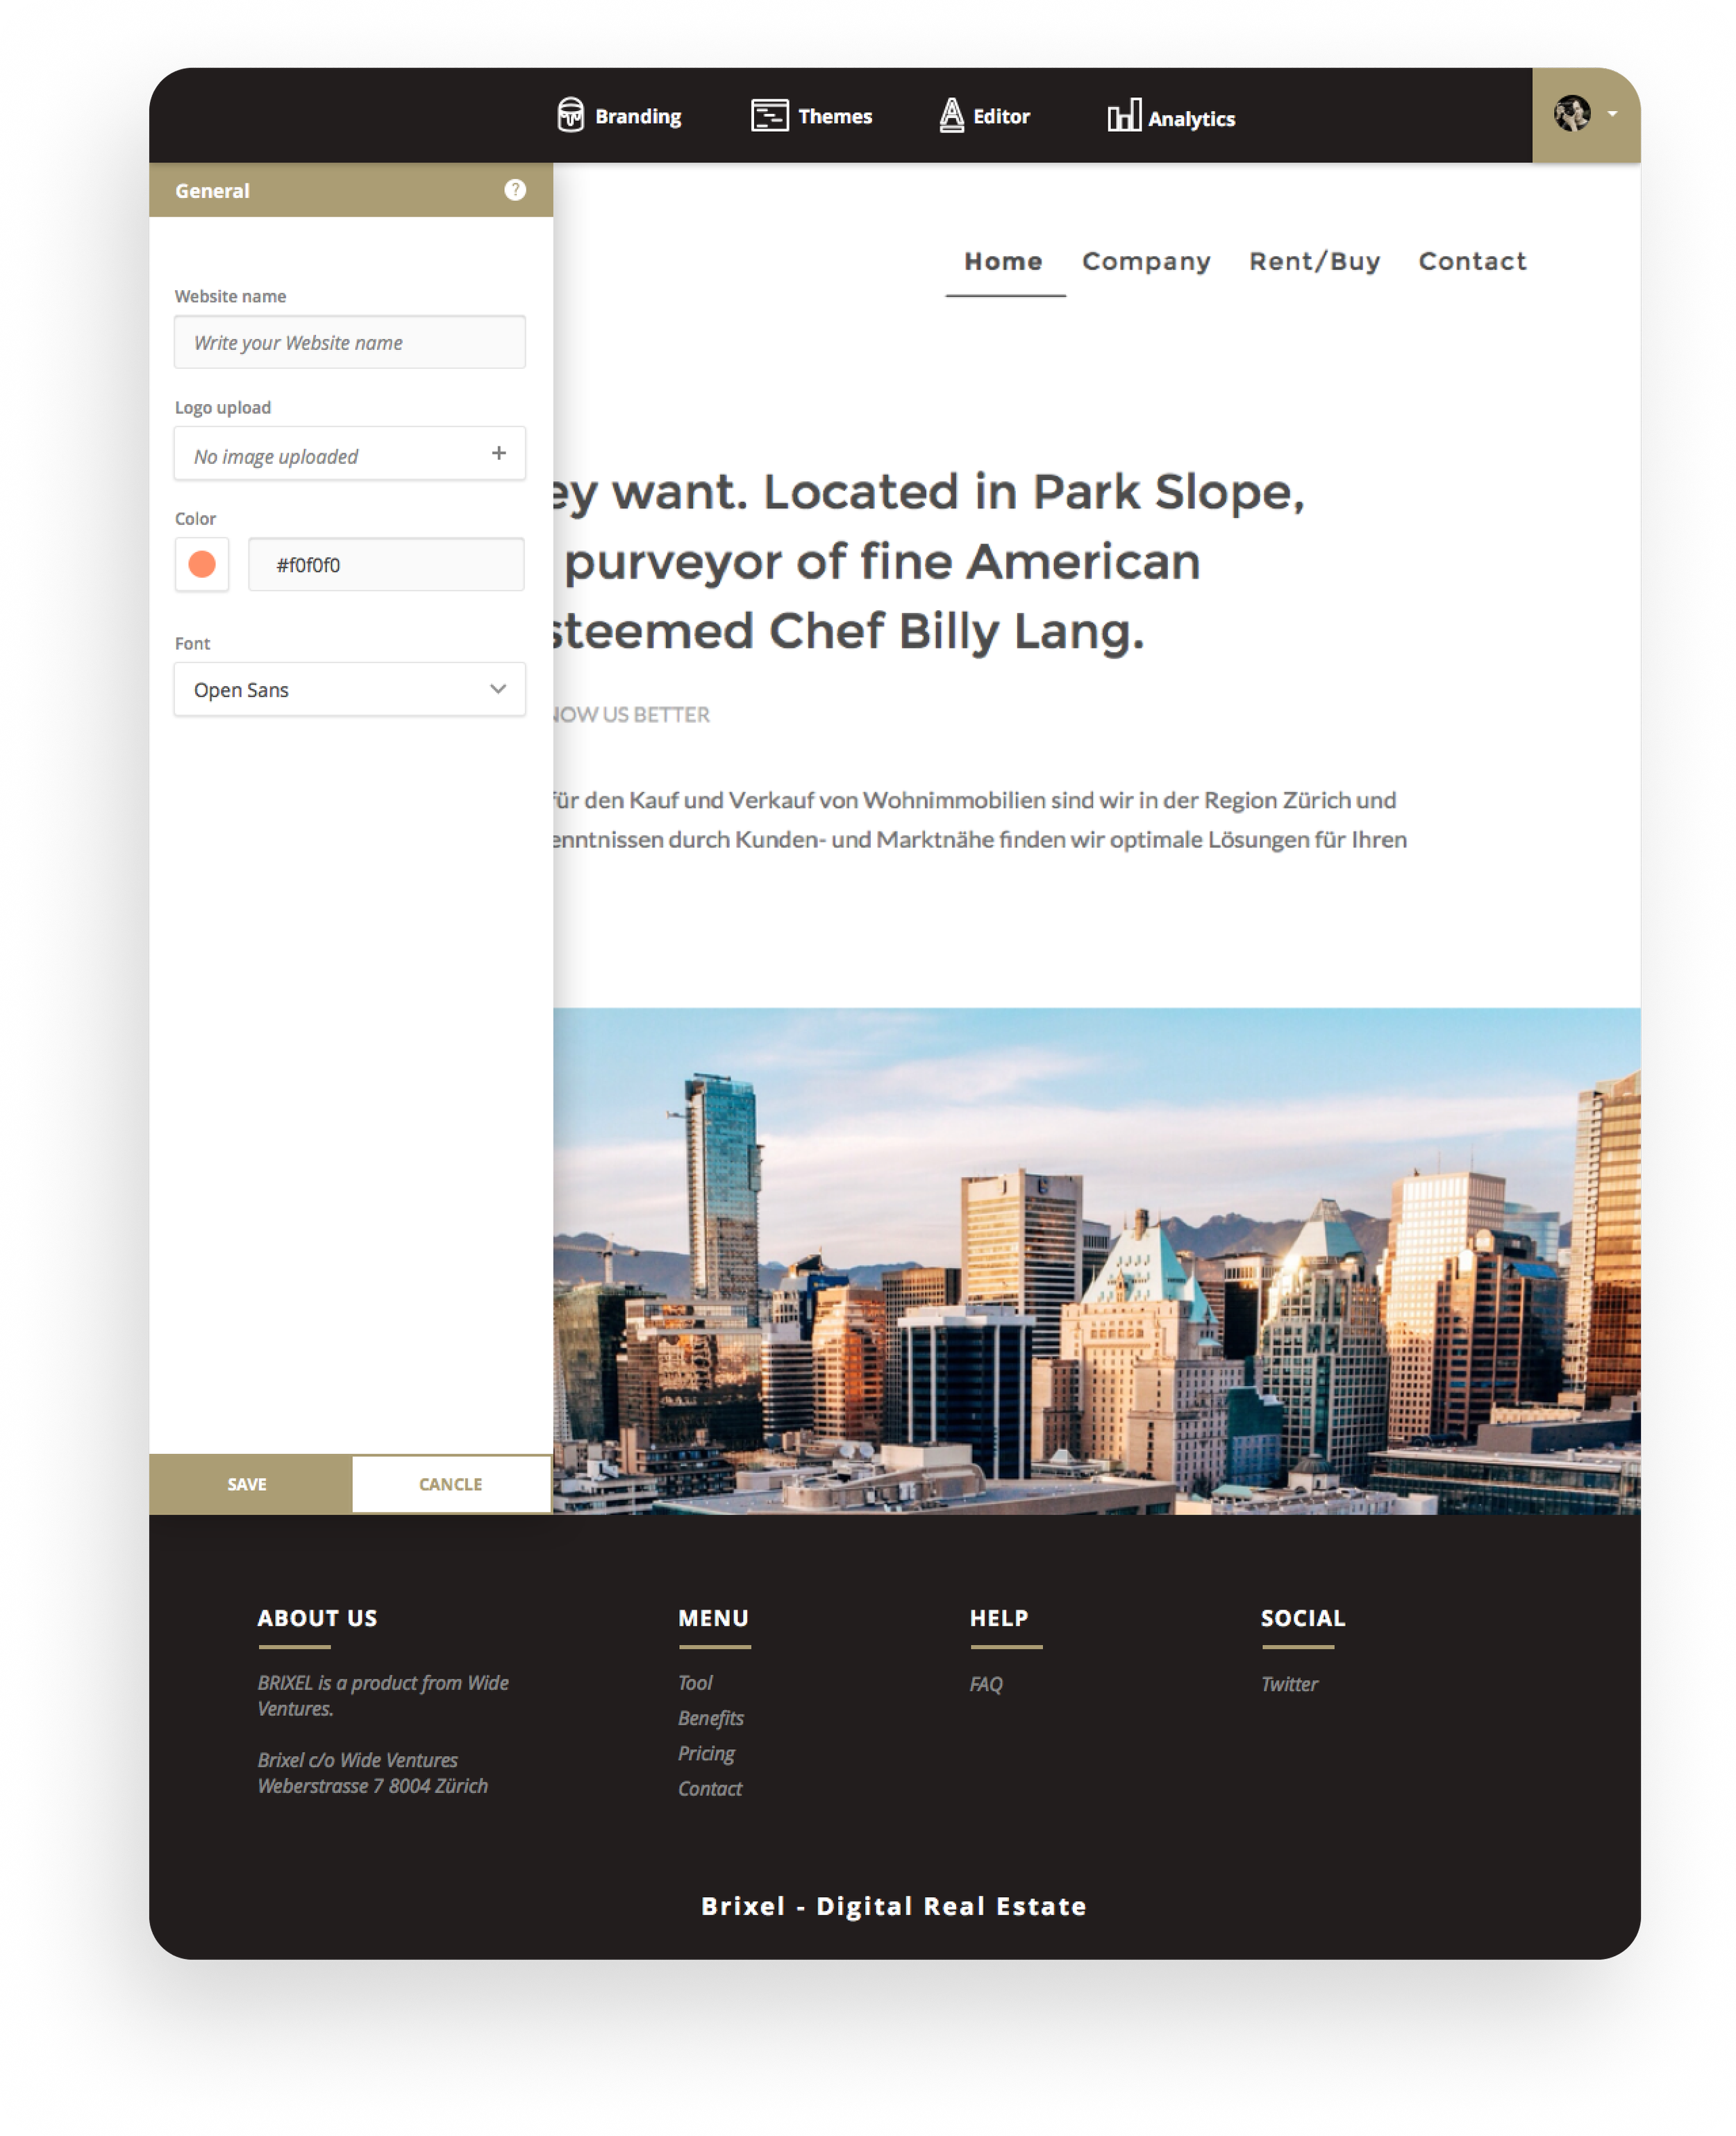Select the Contact navigation item

tap(1472, 262)
